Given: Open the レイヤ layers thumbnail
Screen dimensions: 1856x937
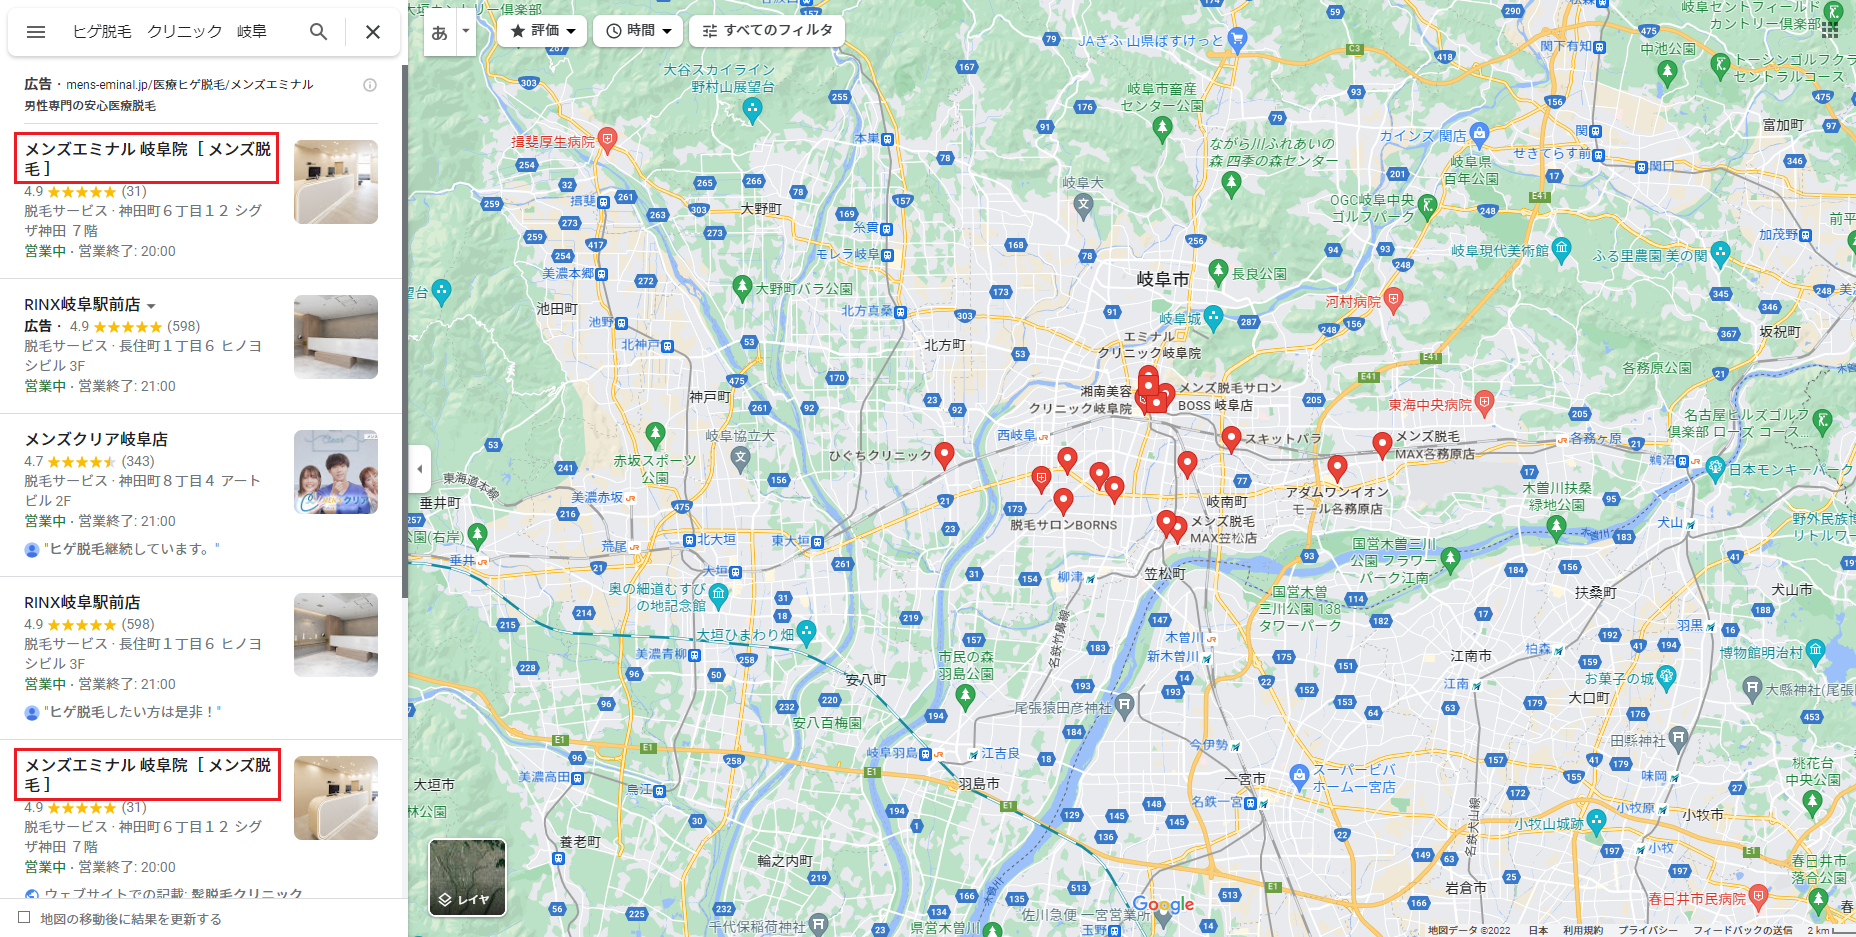Looking at the screenshot, I should [x=467, y=877].
